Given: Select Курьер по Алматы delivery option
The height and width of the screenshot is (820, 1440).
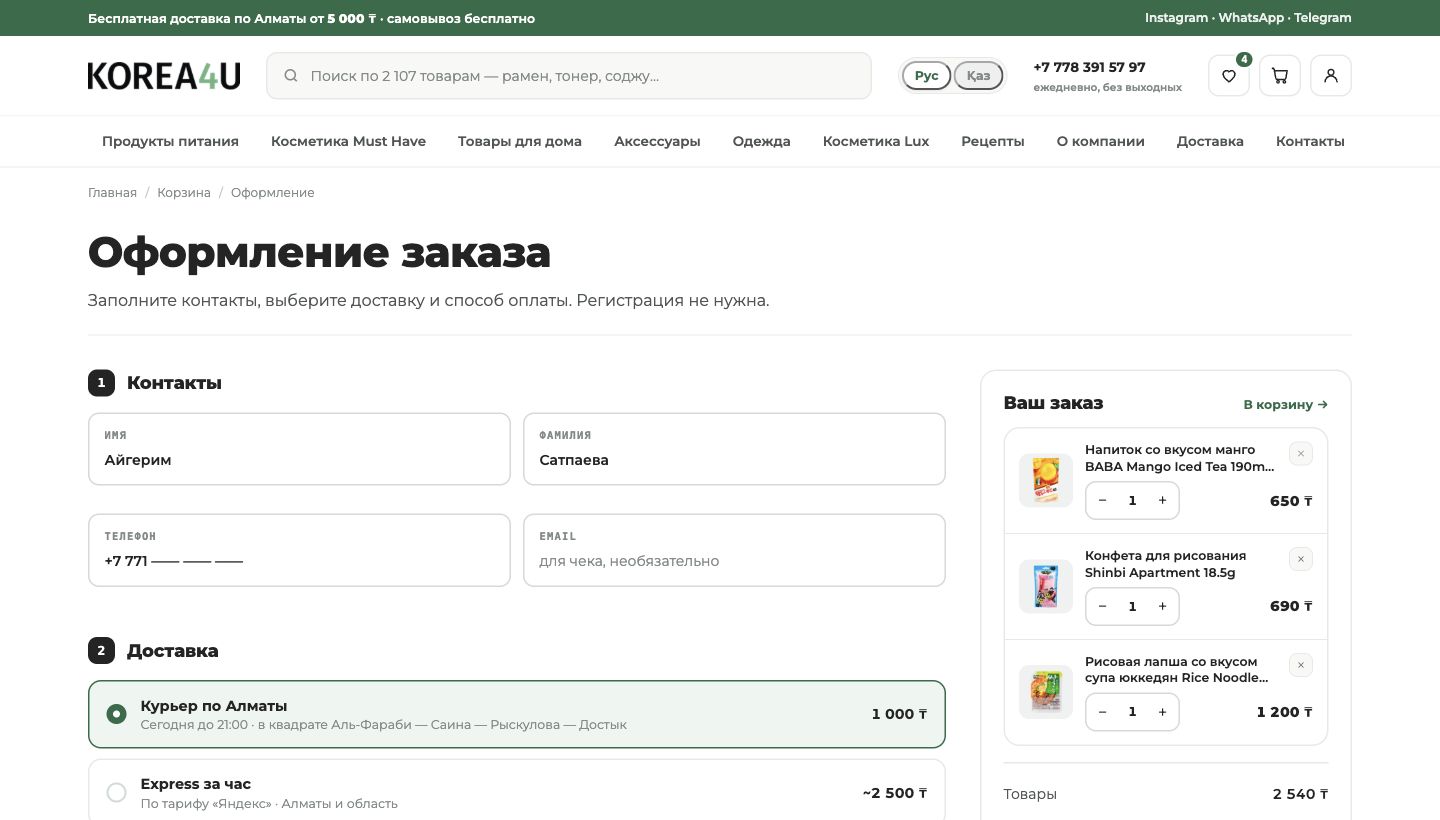Looking at the screenshot, I should click(517, 714).
